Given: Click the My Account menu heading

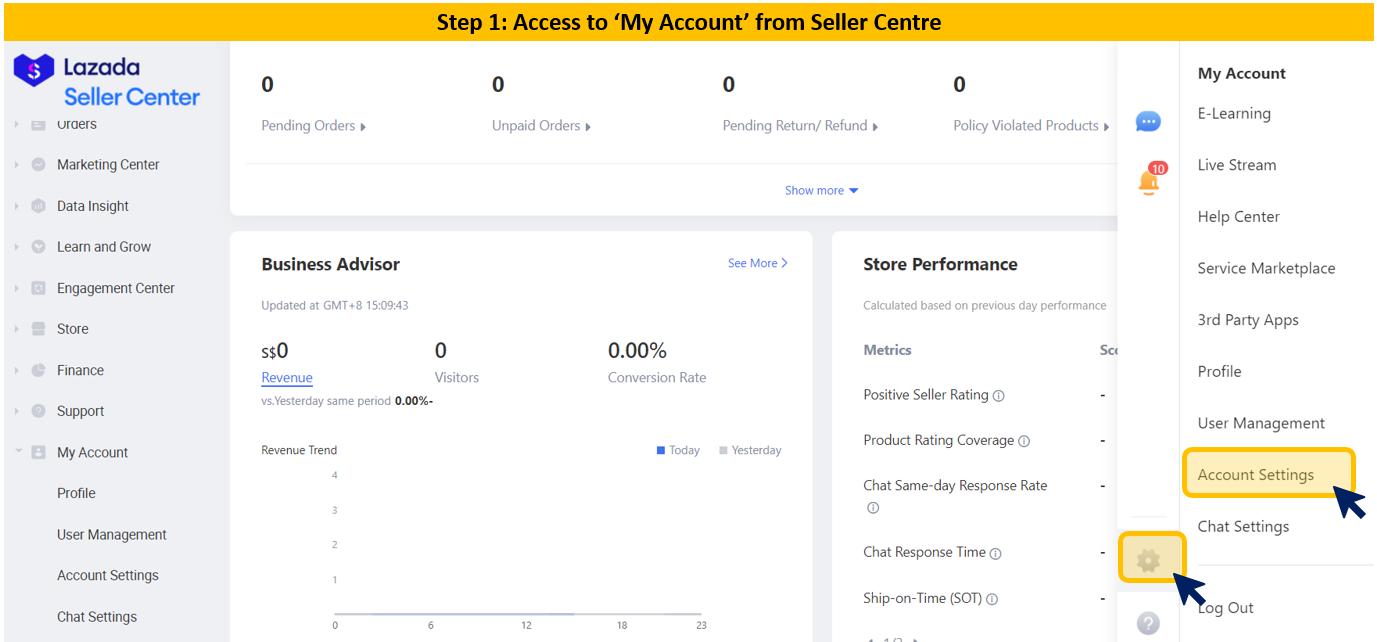Looking at the screenshot, I should (1242, 73).
